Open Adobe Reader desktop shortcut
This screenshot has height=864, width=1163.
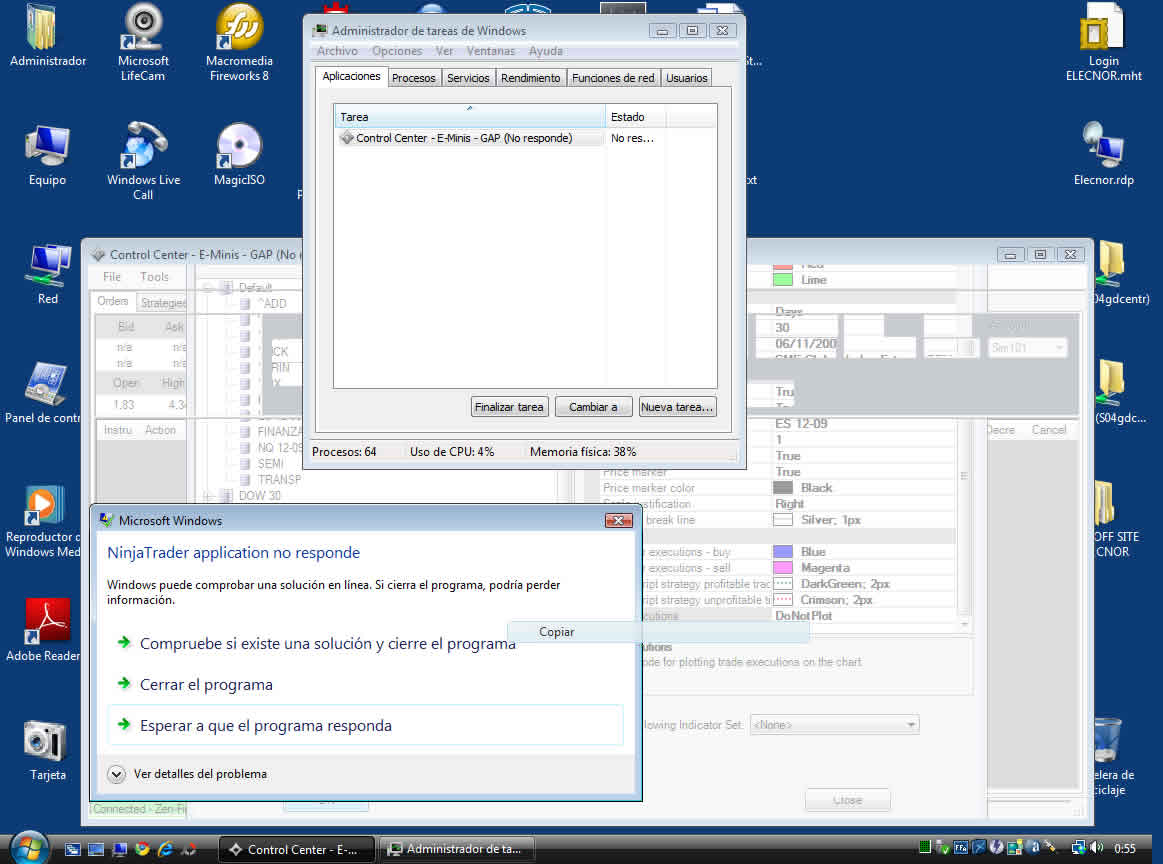[43, 630]
